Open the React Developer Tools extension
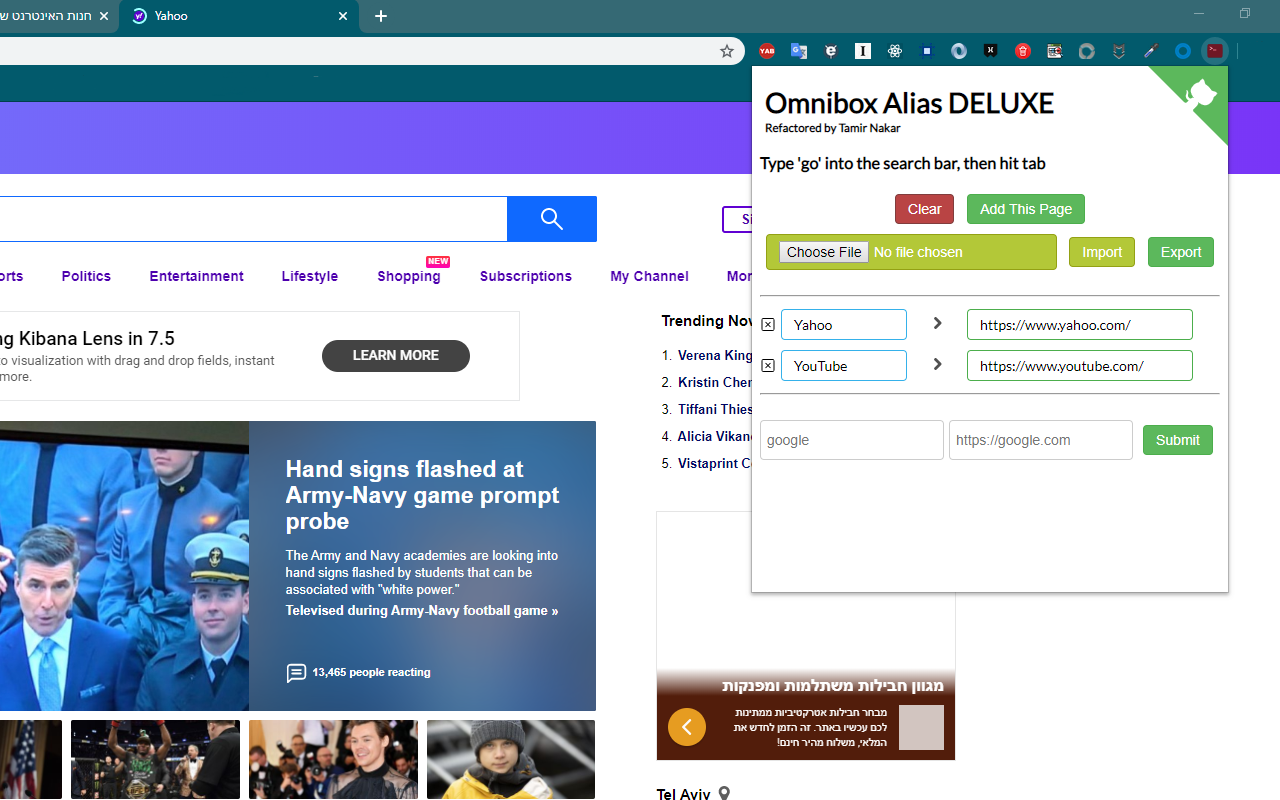Viewport: 1280px width, 800px height. pos(894,50)
